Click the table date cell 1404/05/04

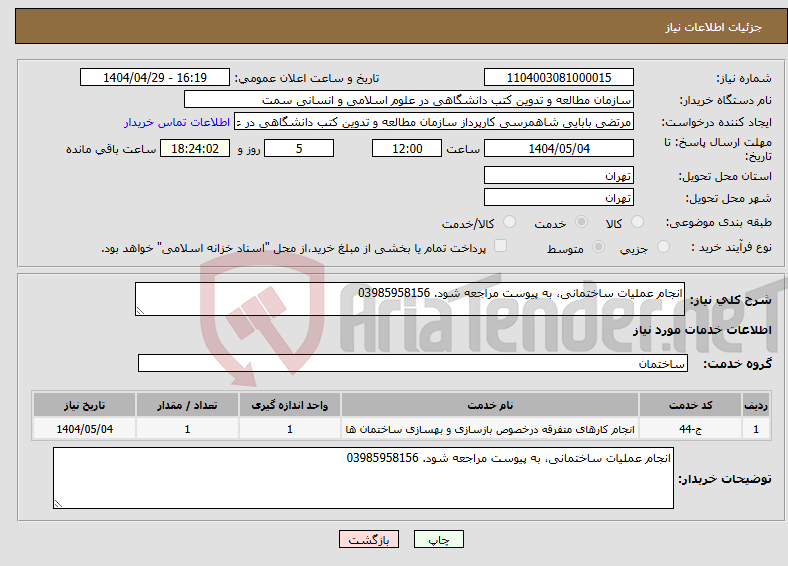84,429
